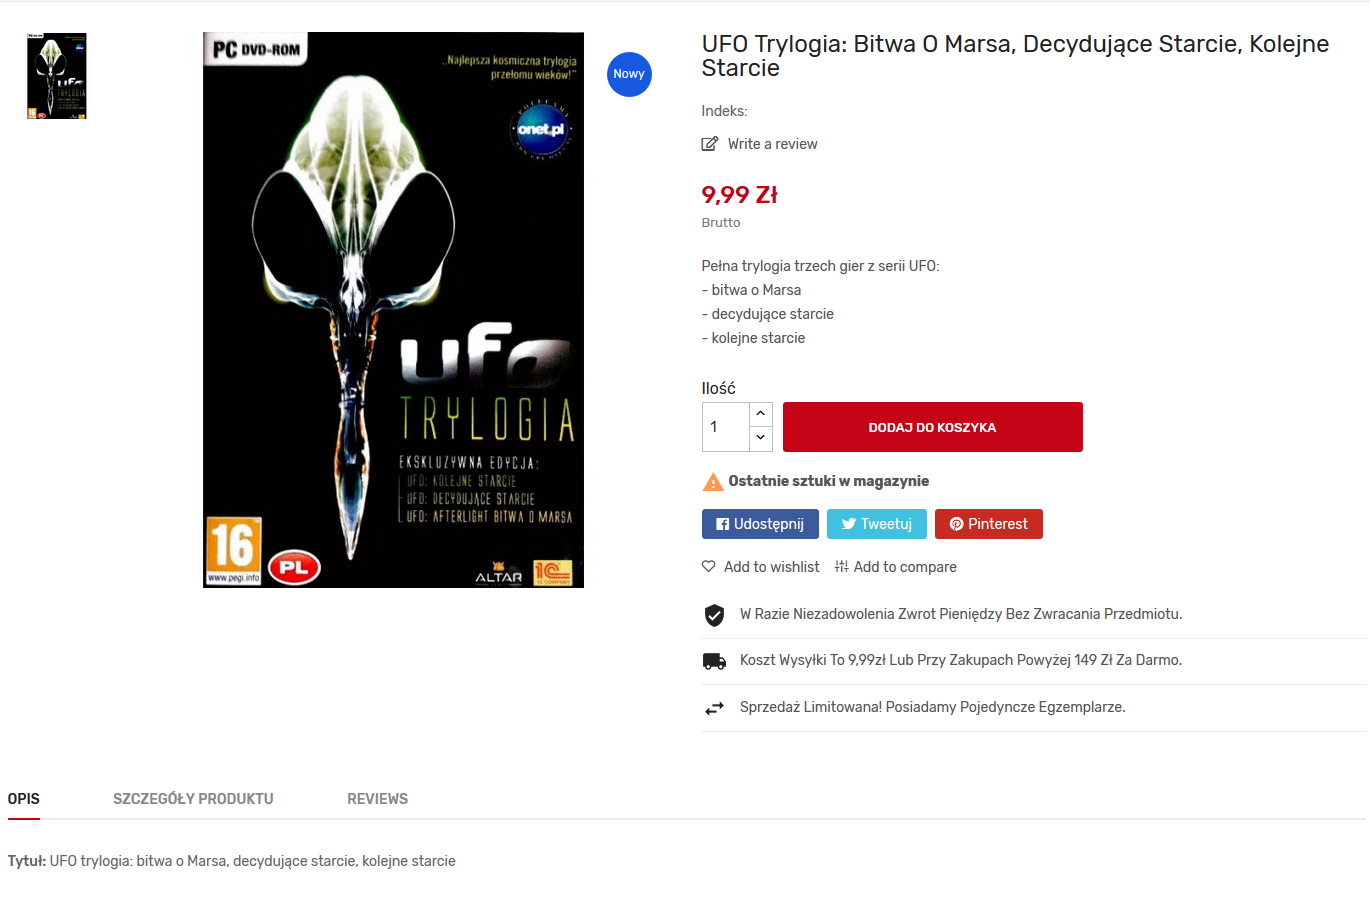Click the Twitter bird icon in Tweetuj
The width and height of the screenshot is (1370, 920).
tap(848, 524)
